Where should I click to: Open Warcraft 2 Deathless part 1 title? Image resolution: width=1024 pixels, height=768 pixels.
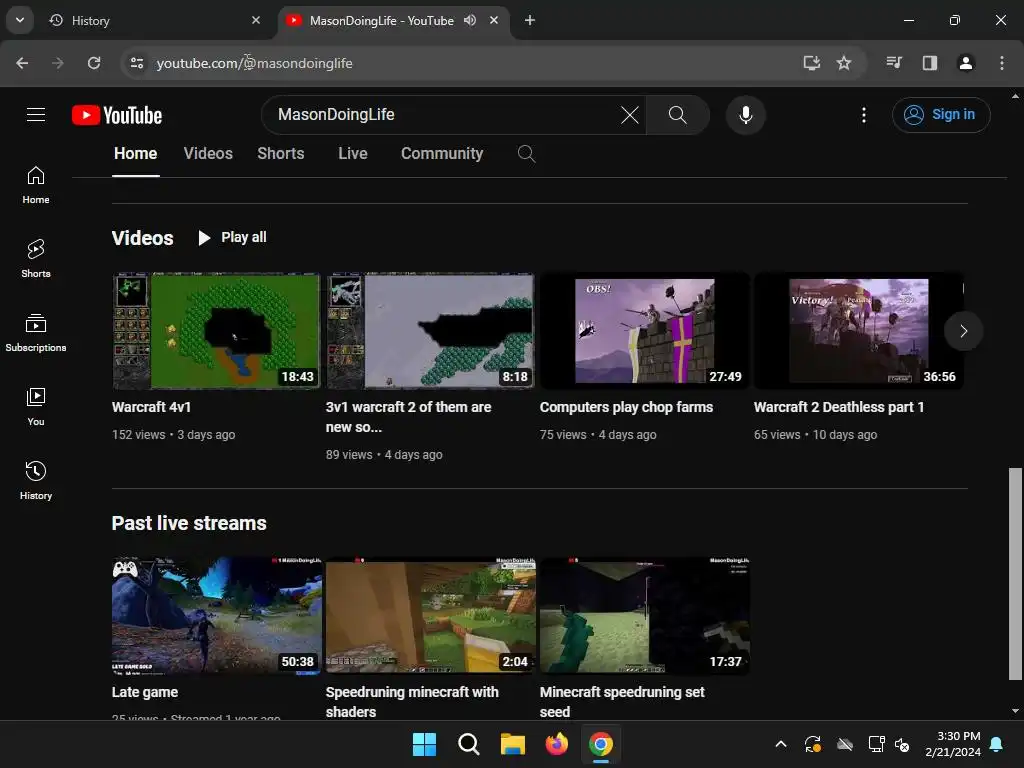point(839,407)
